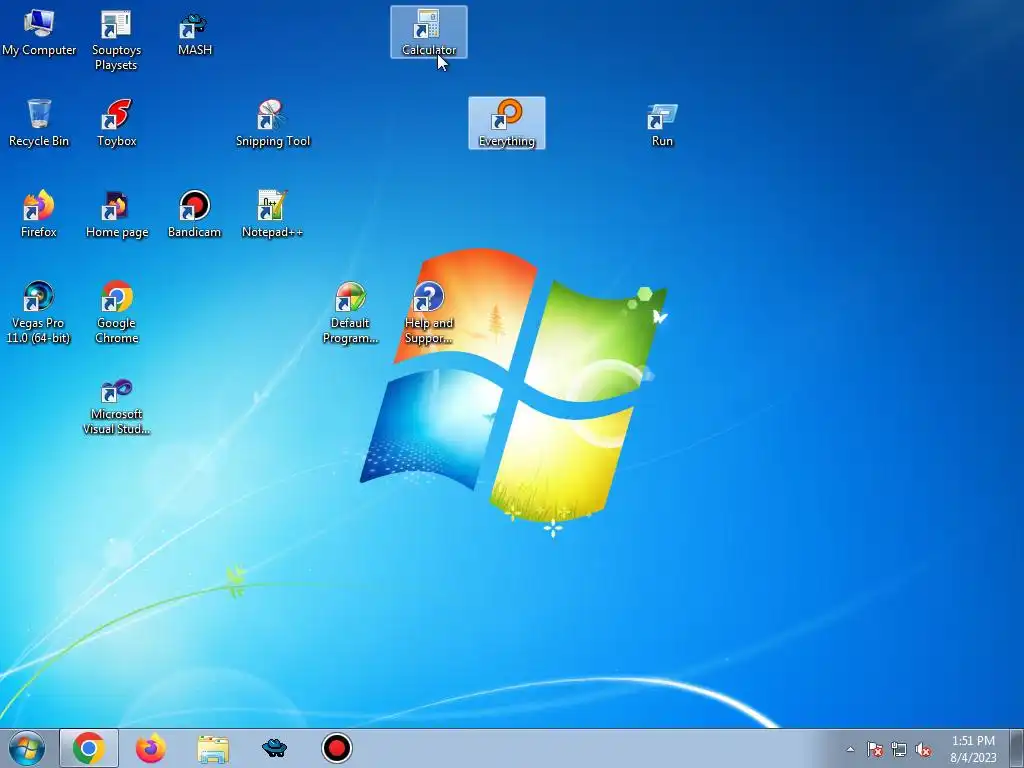Select the My Computer desktop icon
1024x768 pixels.
coord(39,33)
